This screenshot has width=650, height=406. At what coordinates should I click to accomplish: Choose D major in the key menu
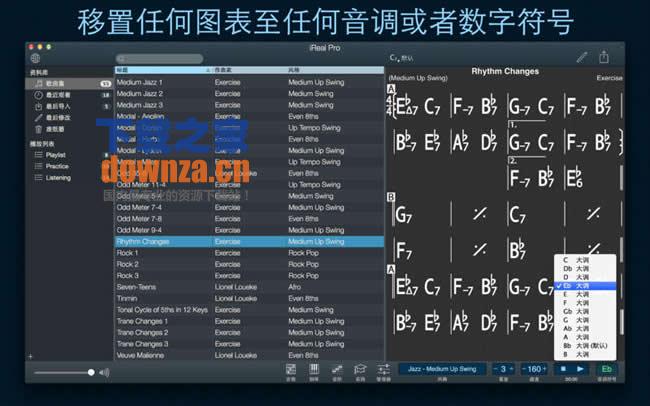tap(585, 277)
